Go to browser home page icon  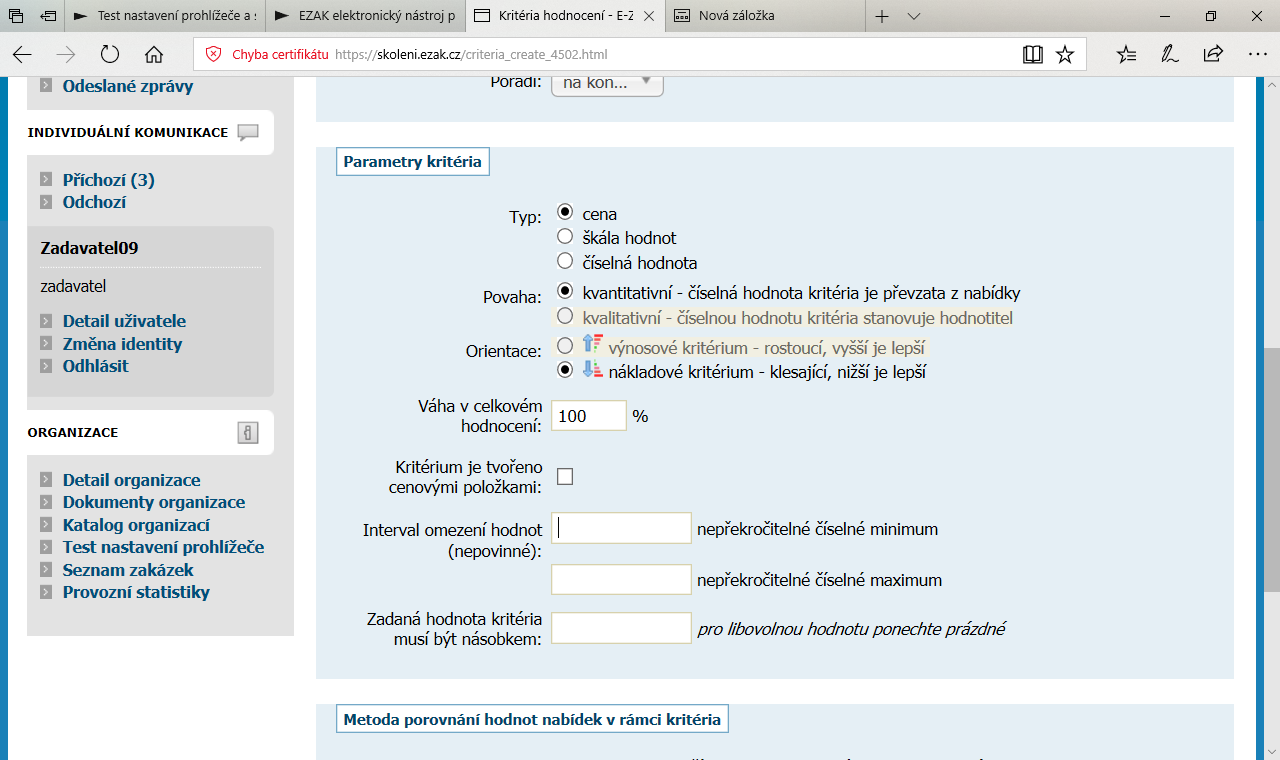153,55
